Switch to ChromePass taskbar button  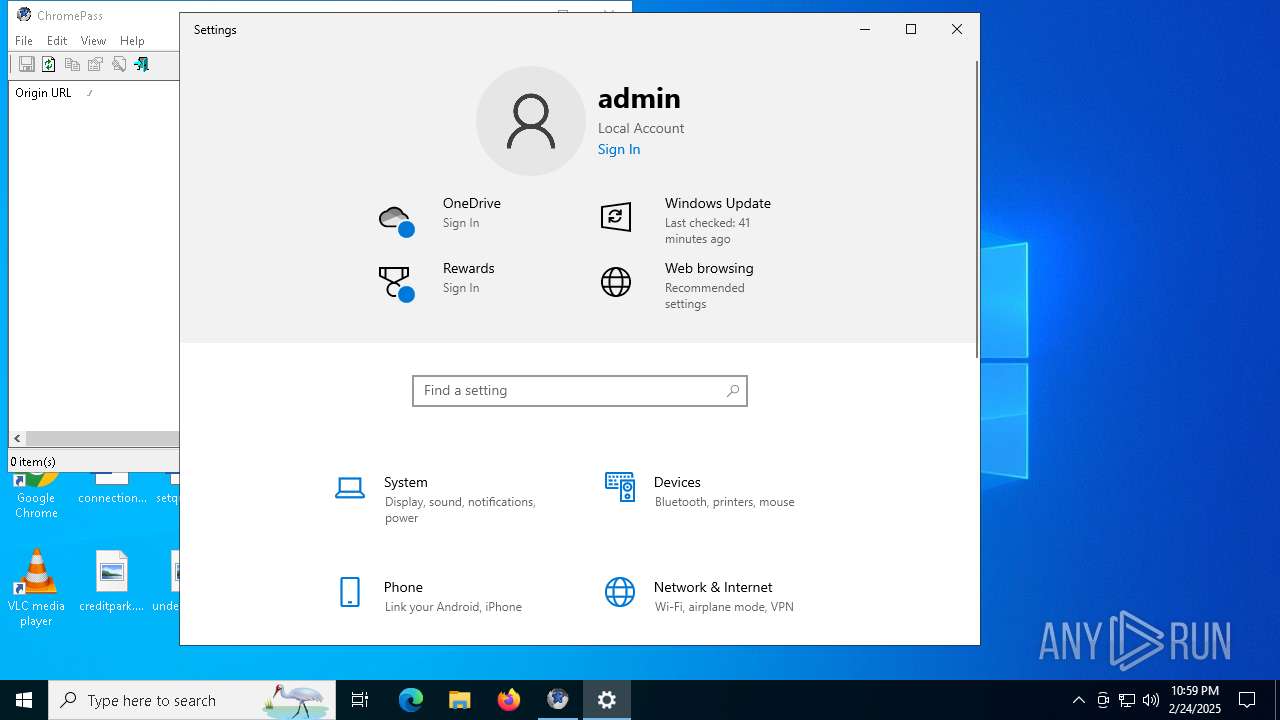point(558,700)
